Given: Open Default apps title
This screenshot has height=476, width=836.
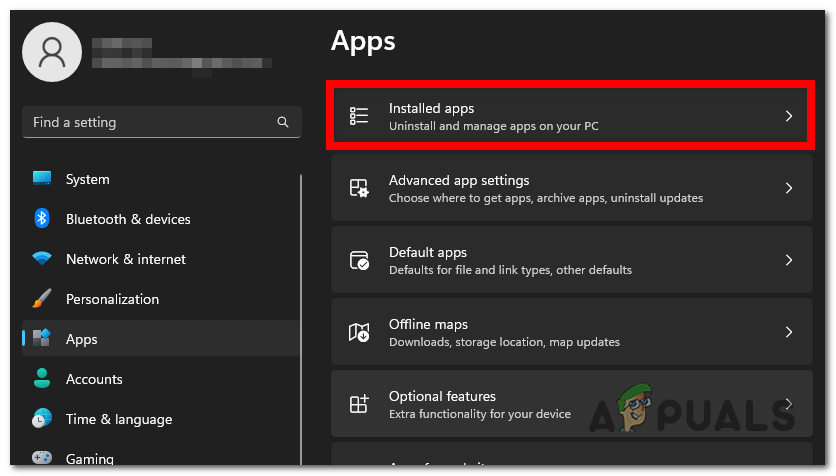Looking at the screenshot, I should (x=428, y=252).
